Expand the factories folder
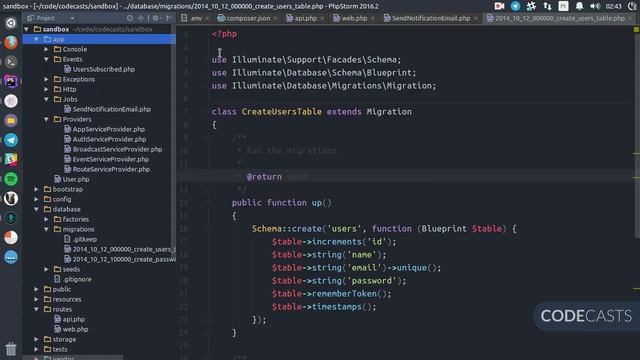 (x=47, y=219)
